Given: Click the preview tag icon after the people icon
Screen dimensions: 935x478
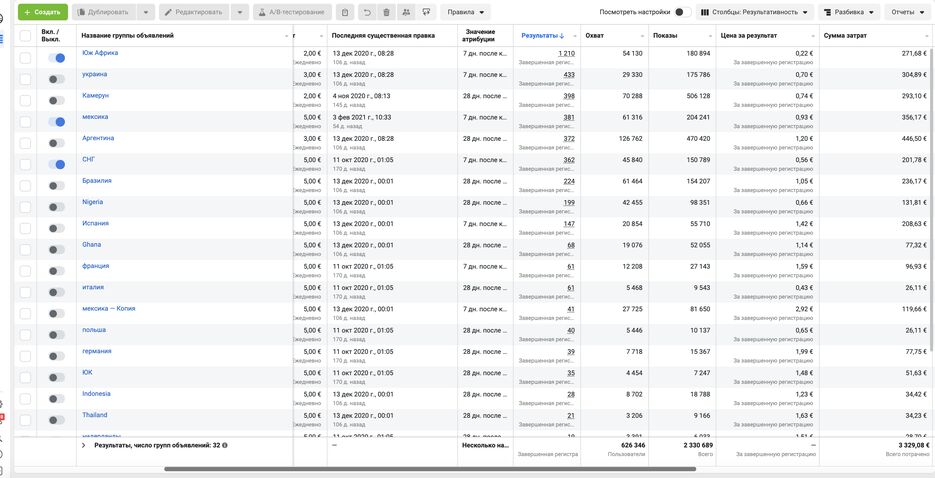Looking at the screenshot, I should click(x=426, y=12).
